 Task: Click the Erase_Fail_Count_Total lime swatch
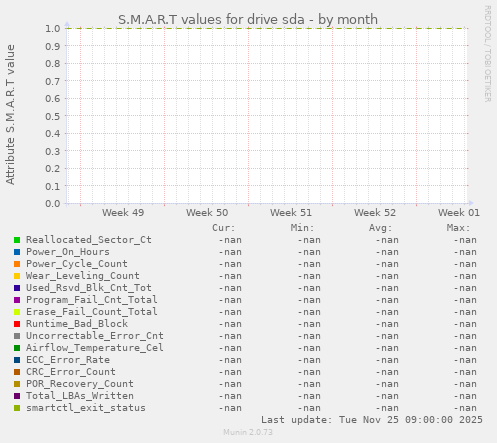coord(17,312)
